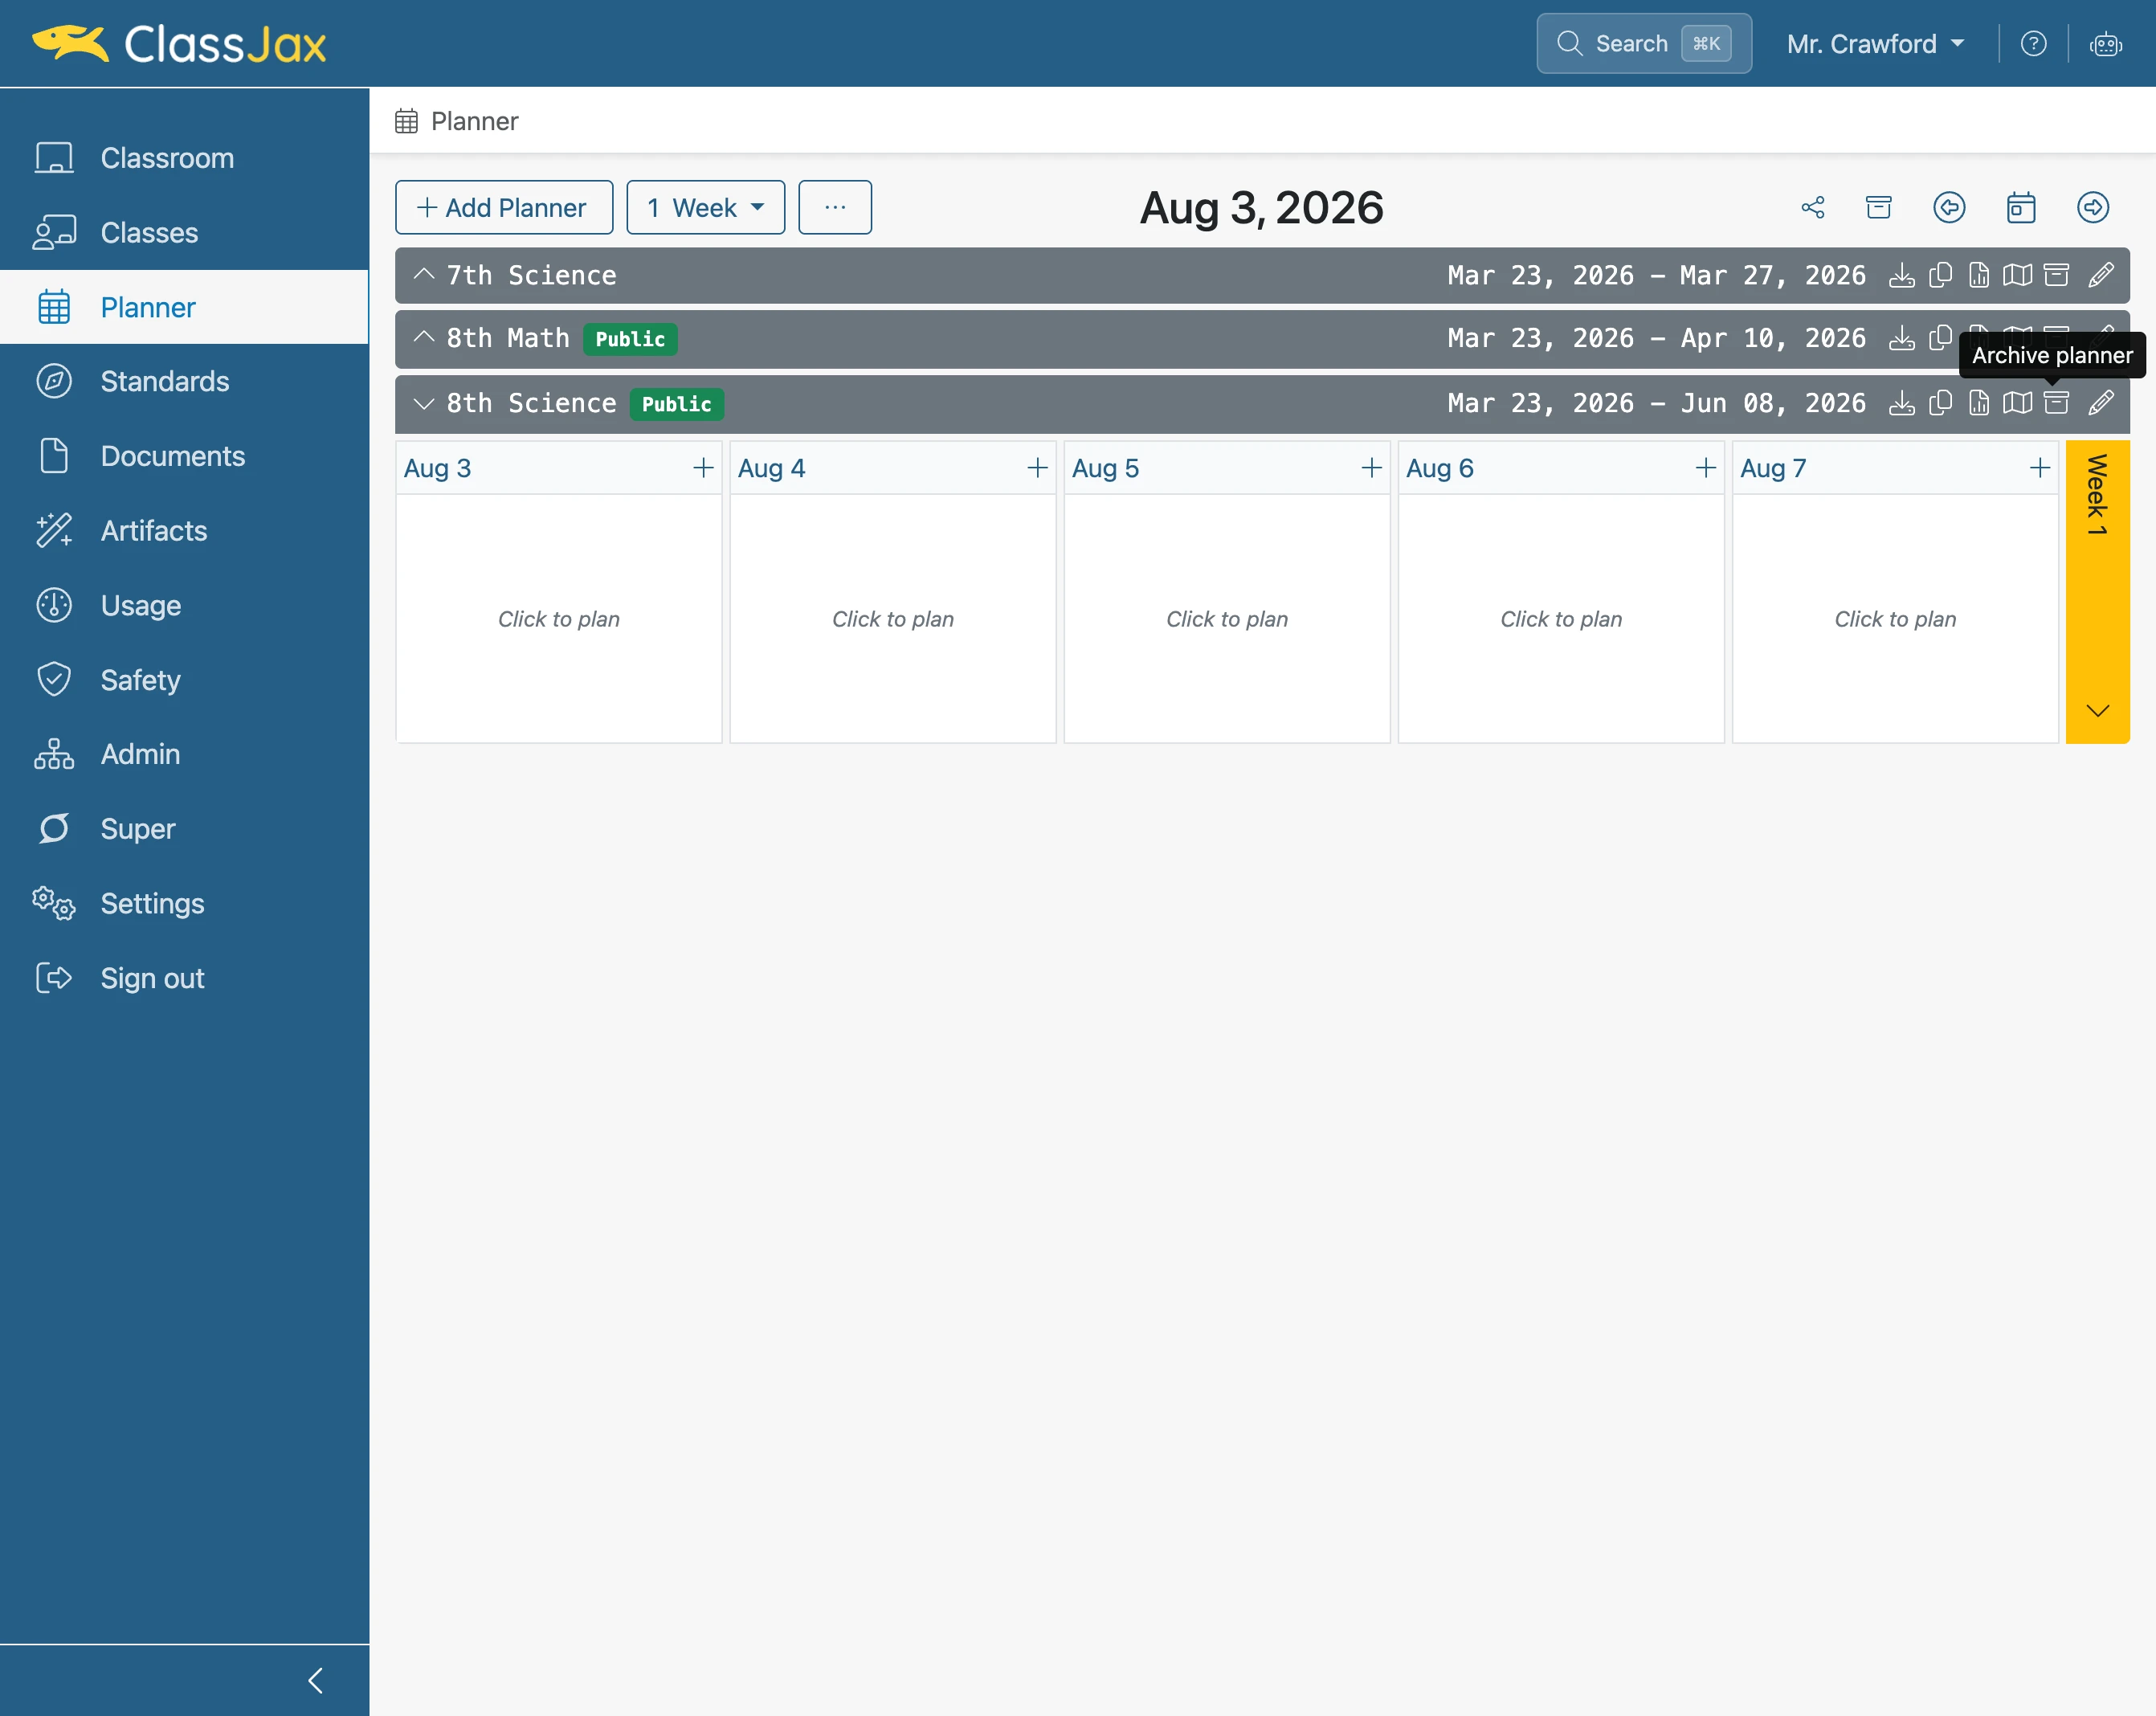
Task: Open report document icon for 7th Science
Action: pos(1979,275)
